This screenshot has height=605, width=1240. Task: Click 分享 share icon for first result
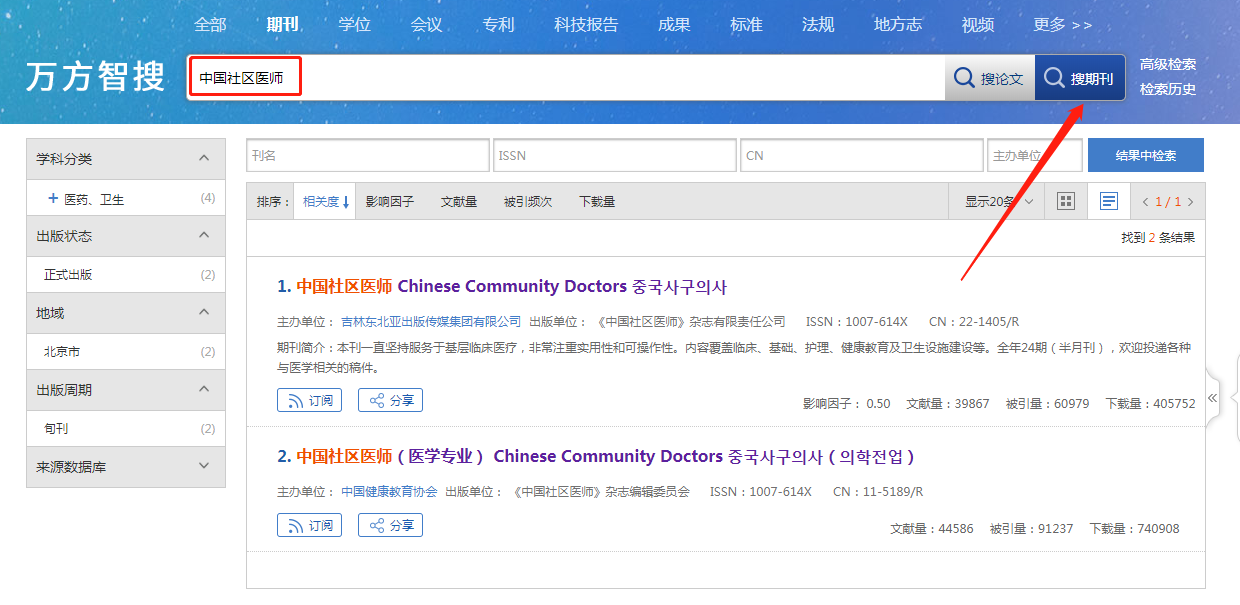point(390,401)
